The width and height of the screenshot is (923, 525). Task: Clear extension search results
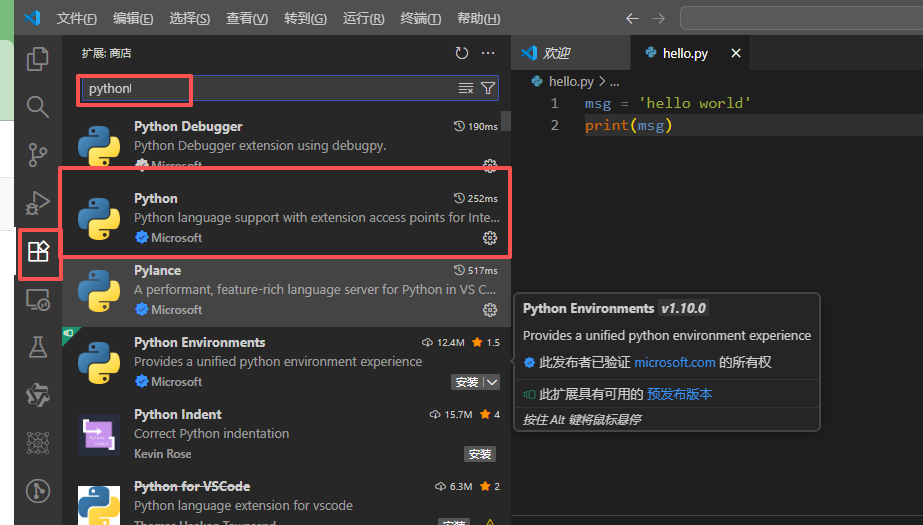(x=466, y=88)
